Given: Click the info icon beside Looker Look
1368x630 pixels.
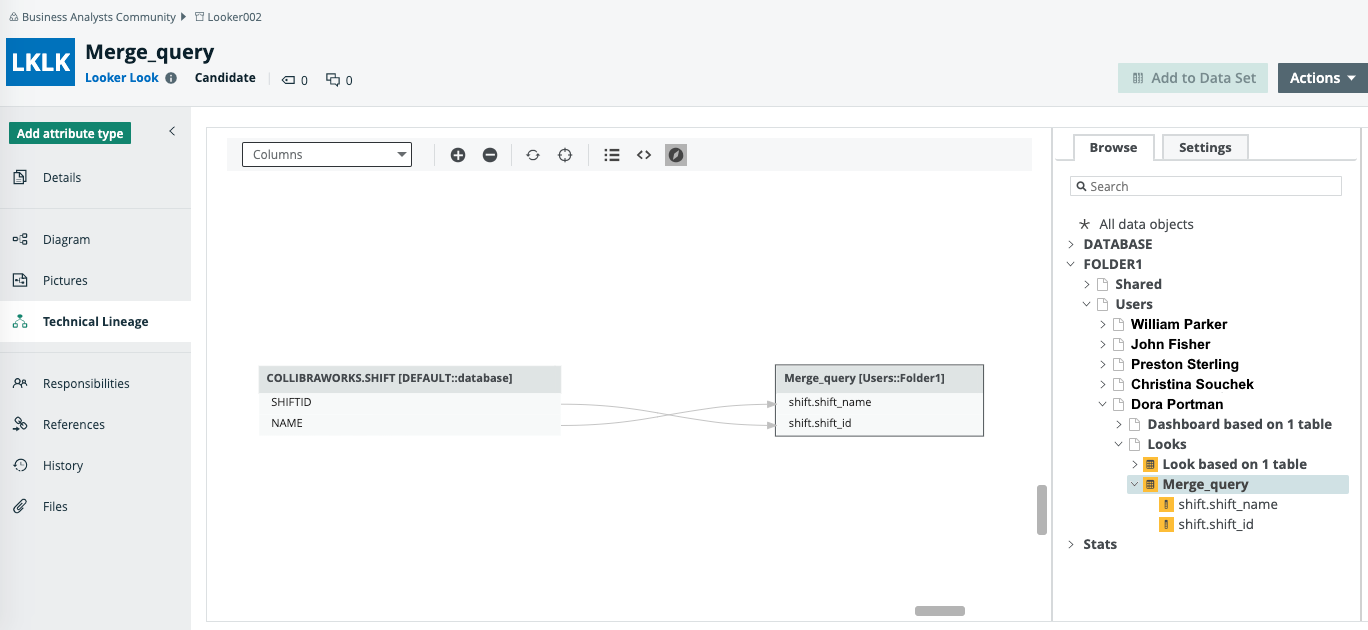Looking at the screenshot, I should click(x=171, y=78).
